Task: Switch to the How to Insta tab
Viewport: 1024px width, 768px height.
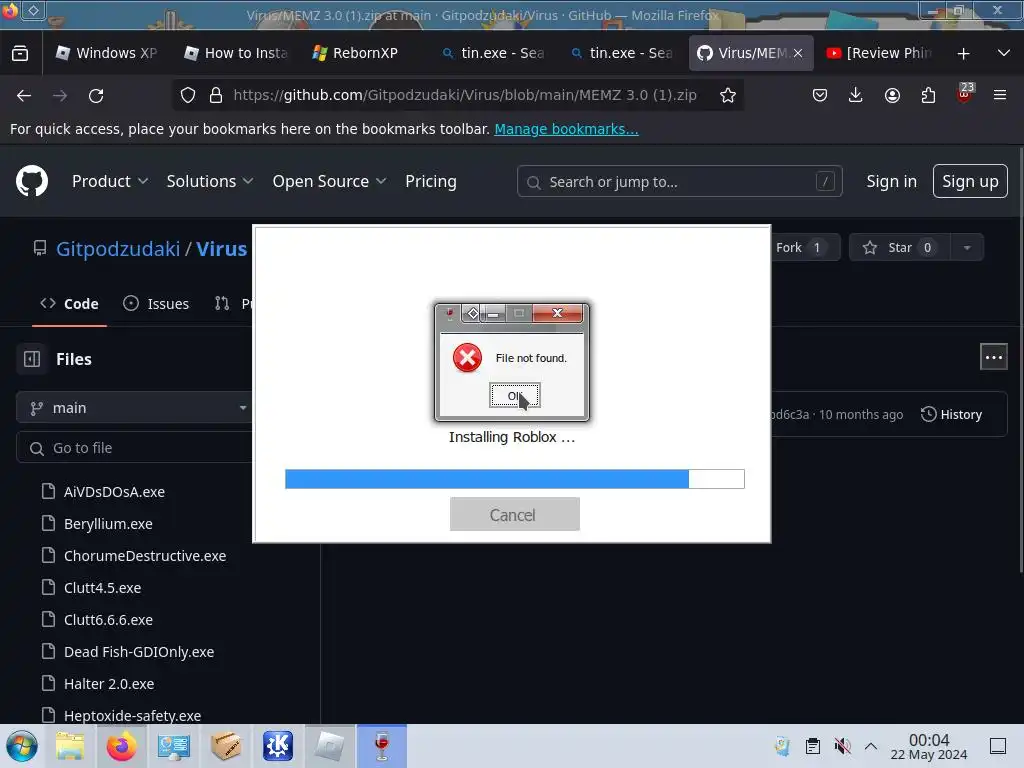Action: click(x=236, y=53)
